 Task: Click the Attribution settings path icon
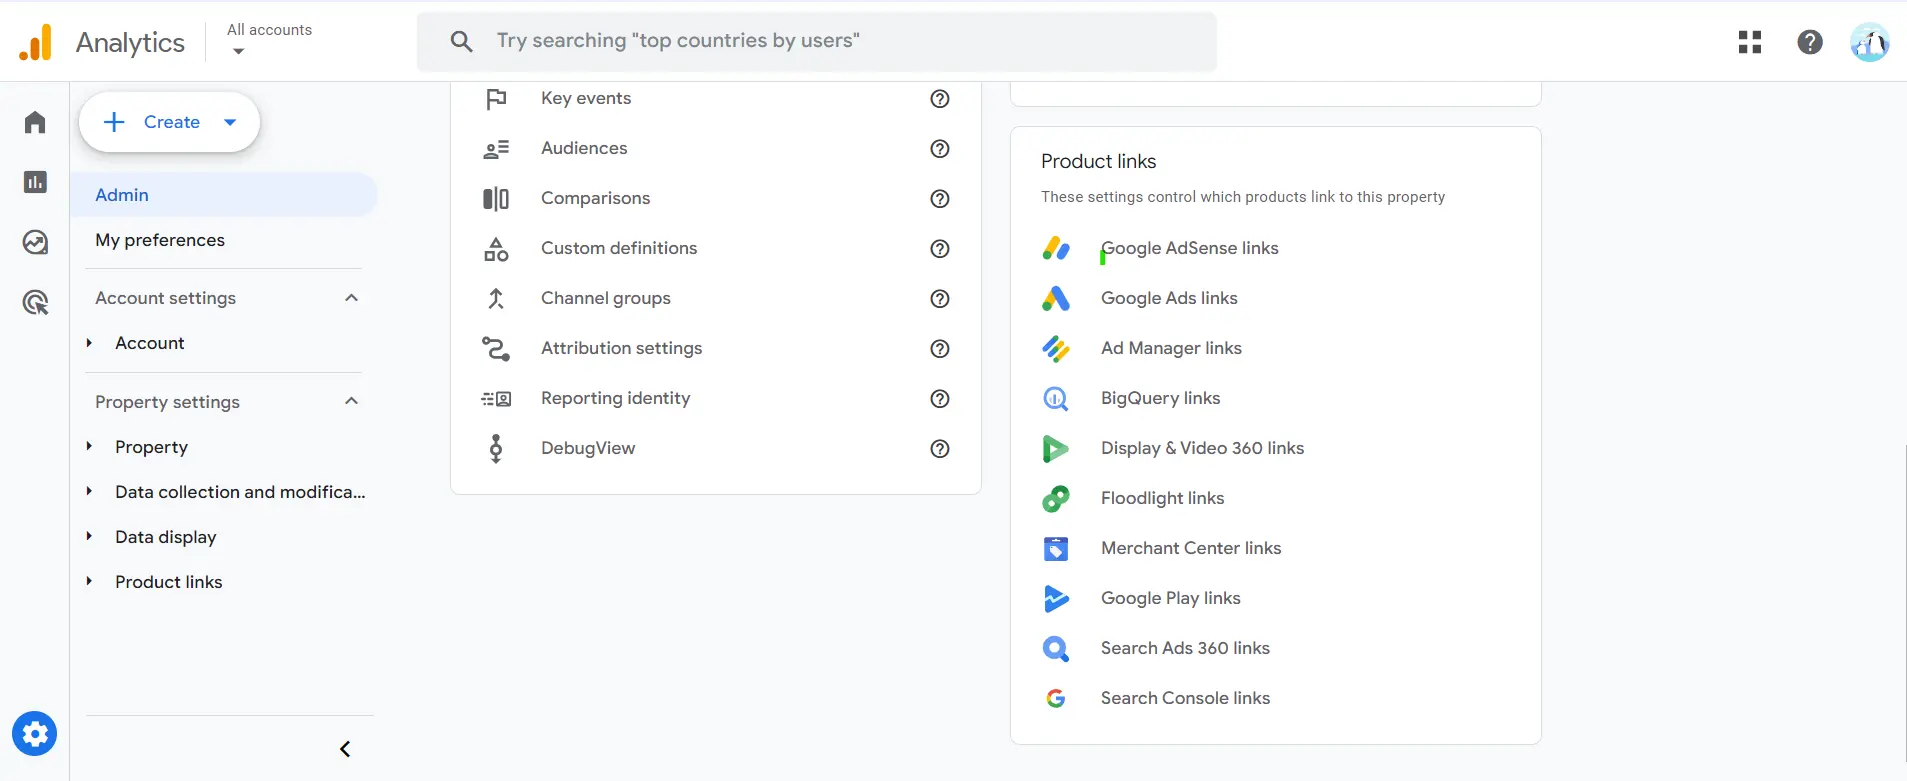pos(496,348)
